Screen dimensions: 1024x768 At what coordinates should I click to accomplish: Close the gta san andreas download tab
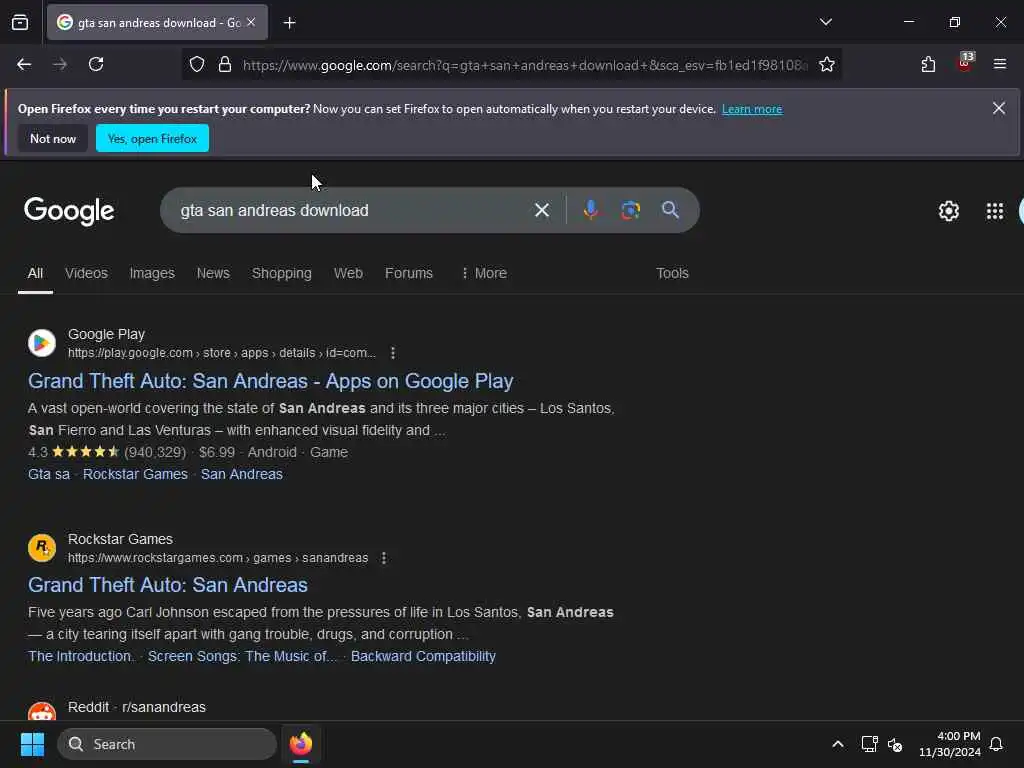(x=251, y=22)
